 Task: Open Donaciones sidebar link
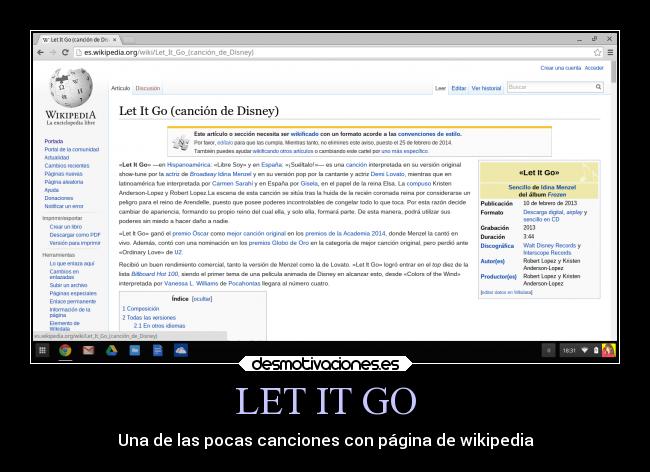pos(59,198)
